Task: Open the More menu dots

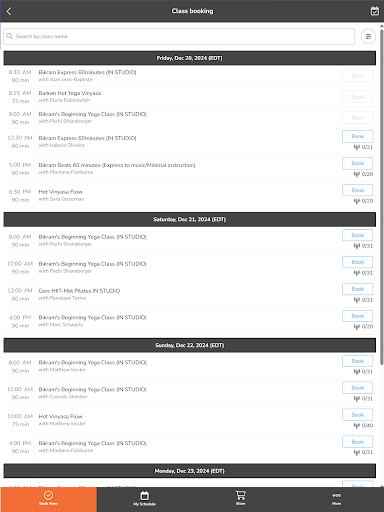Action: [x=336, y=498]
